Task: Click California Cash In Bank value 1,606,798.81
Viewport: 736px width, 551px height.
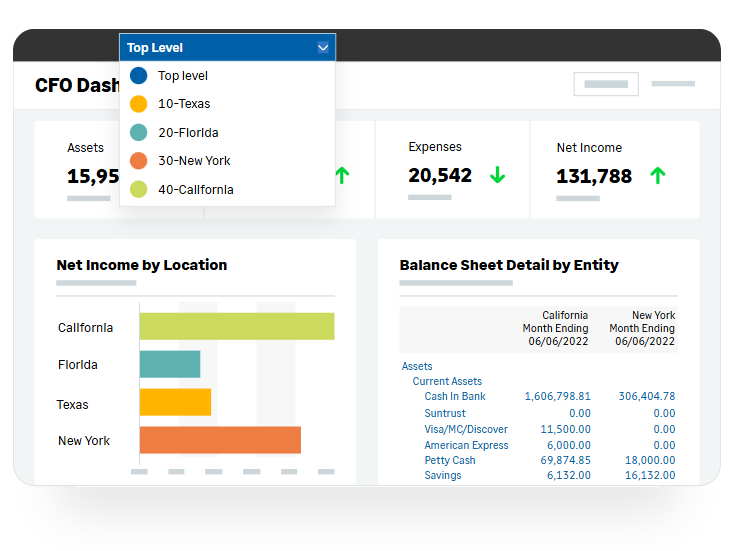Action: 558,397
